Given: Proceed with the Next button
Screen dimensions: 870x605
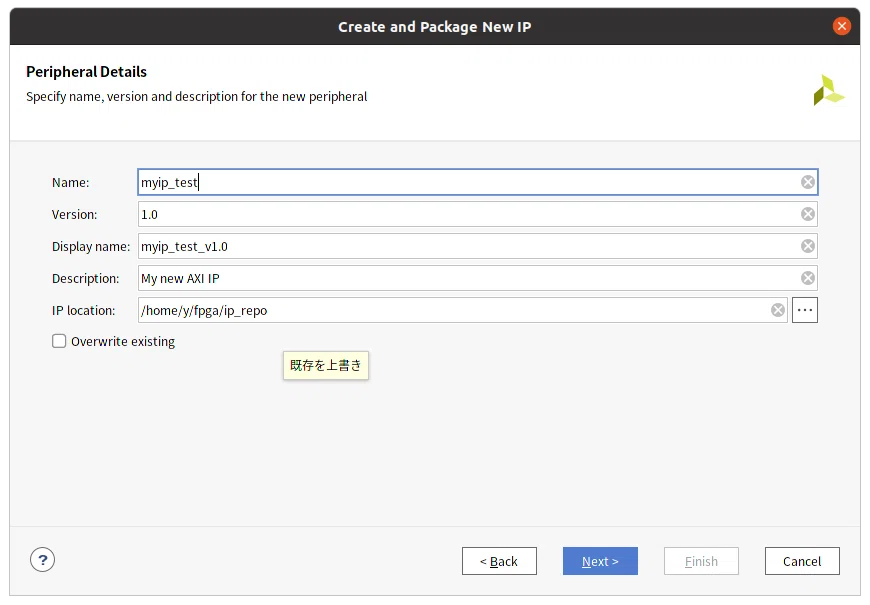Looking at the screenshot, I should coord(600,561).
